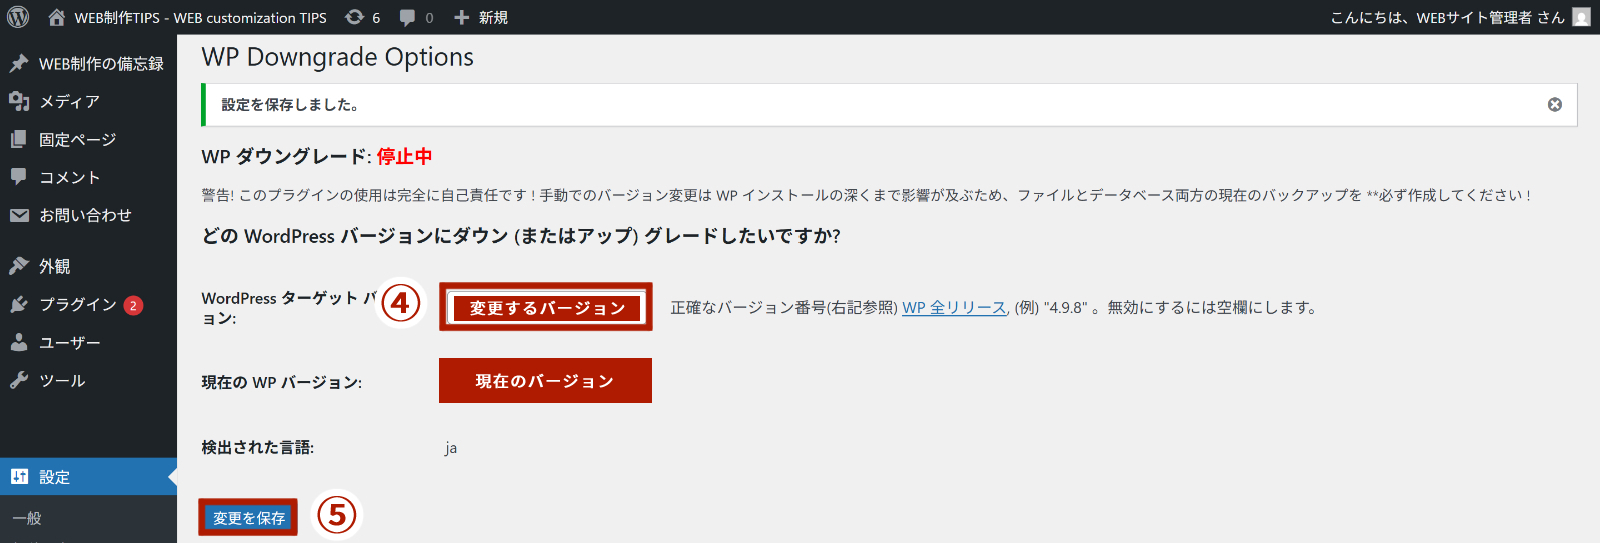1600x543 pixels.
Task: Dismiss the 設定を保存しました notice
Action: click(1554, 104)
